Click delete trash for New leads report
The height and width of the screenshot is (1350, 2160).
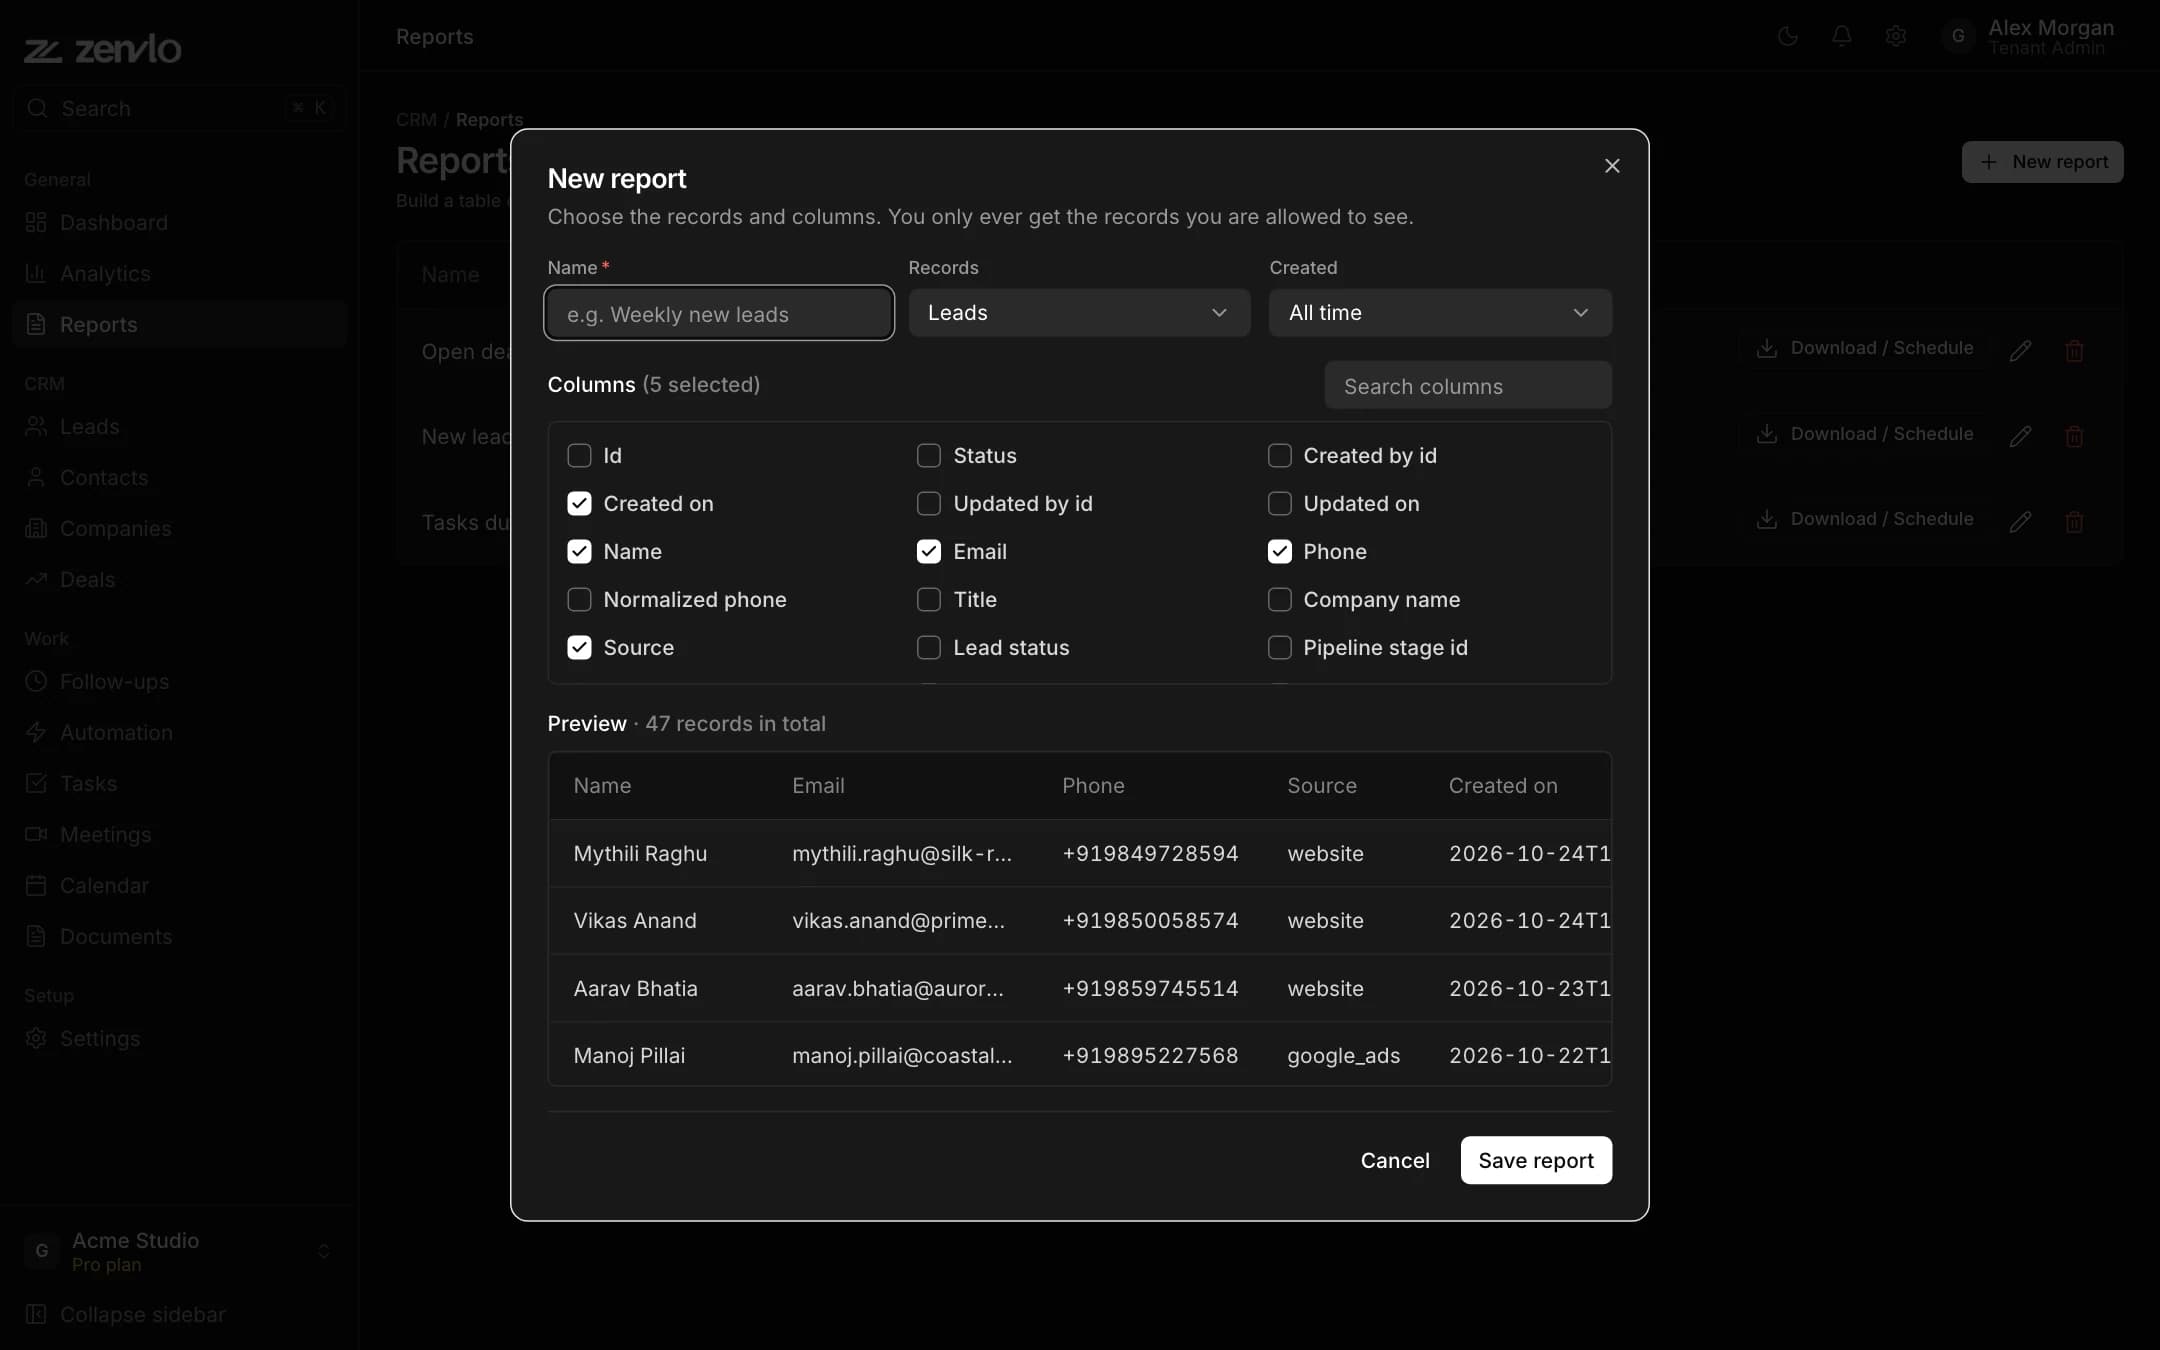click(x=2074, y=436)
